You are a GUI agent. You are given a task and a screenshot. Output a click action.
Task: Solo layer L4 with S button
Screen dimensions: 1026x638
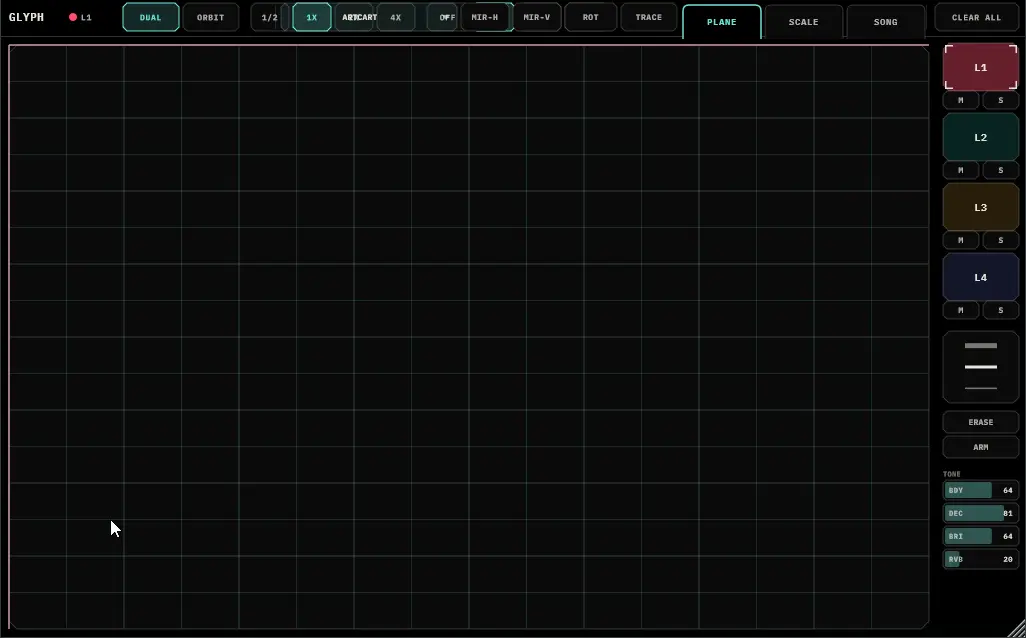[1000, 310]
